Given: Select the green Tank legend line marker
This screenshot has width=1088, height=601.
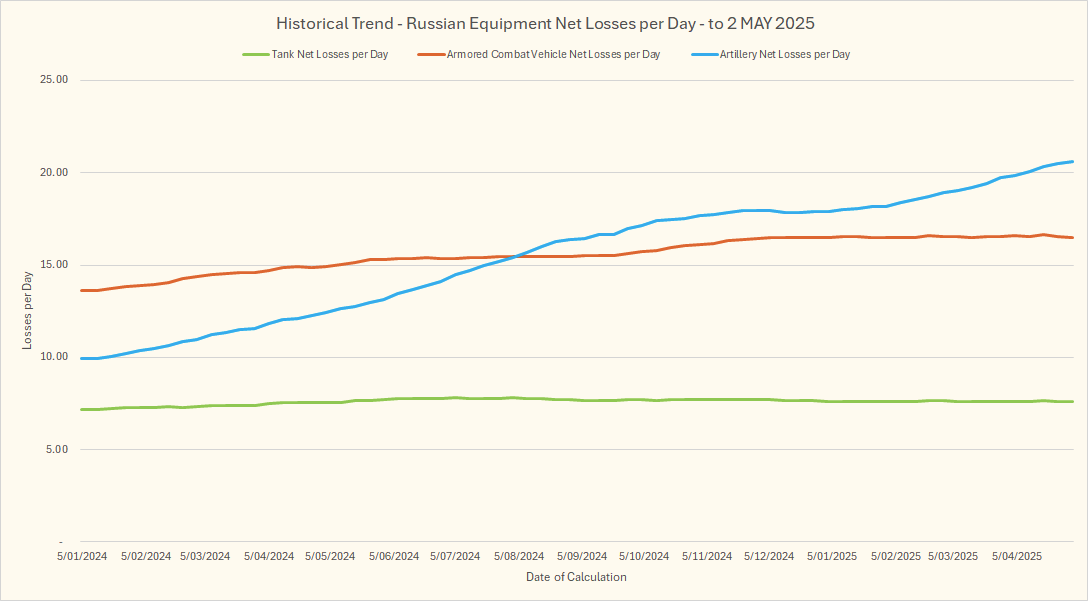Looking at the screenshot, I should point(254,55).
